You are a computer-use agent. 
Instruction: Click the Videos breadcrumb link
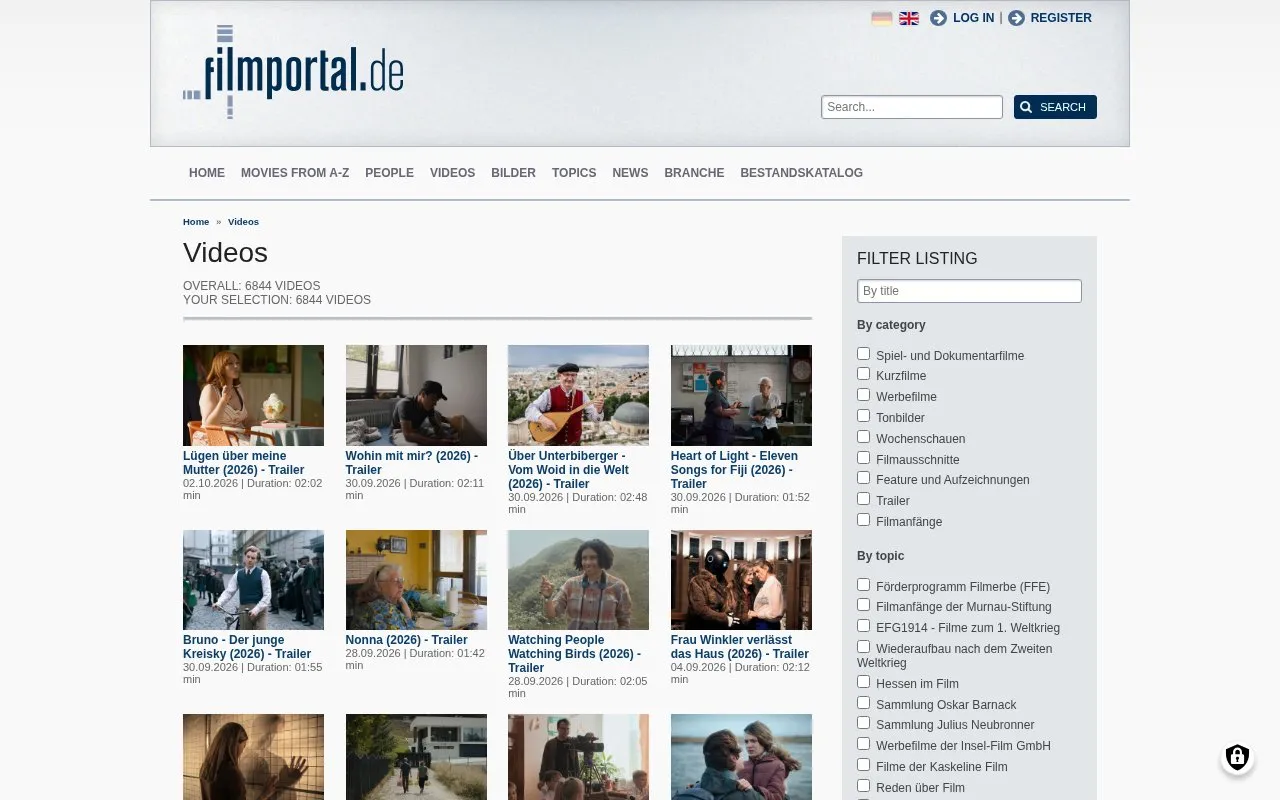pyautogui.click(x=243, y=222)
